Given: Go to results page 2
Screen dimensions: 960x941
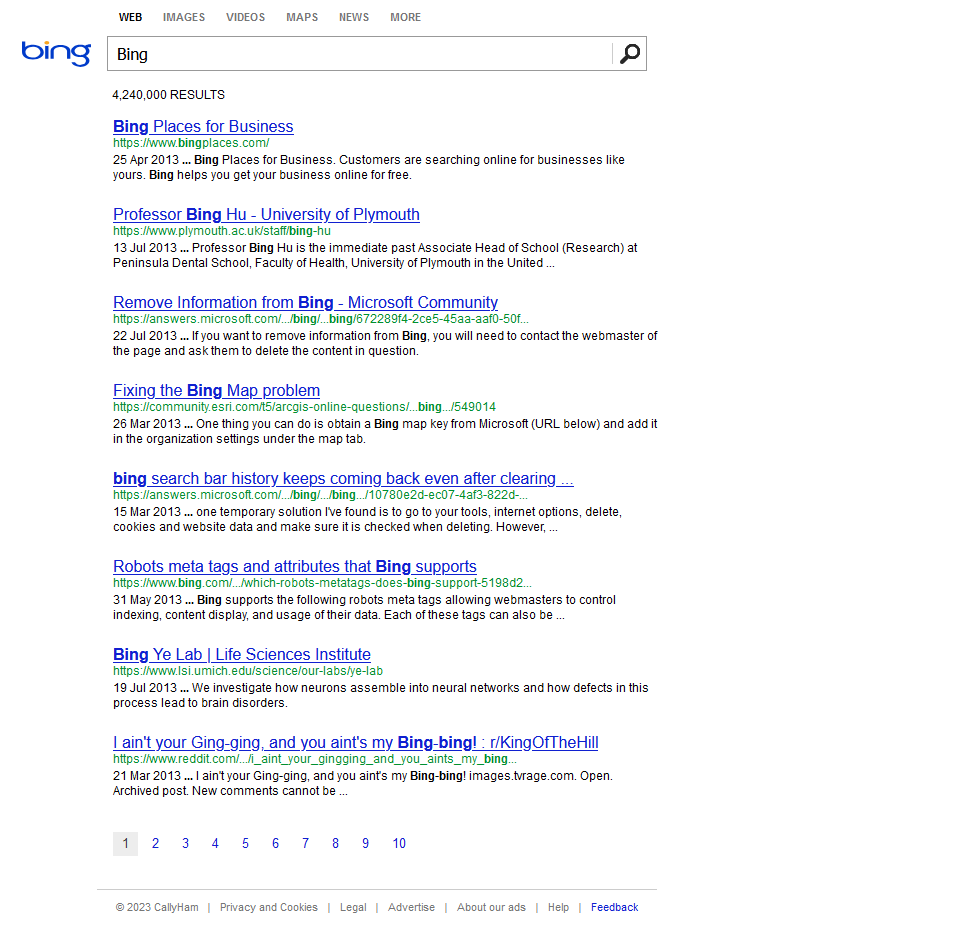Looking at the screenshot, I should coord(156,844).
